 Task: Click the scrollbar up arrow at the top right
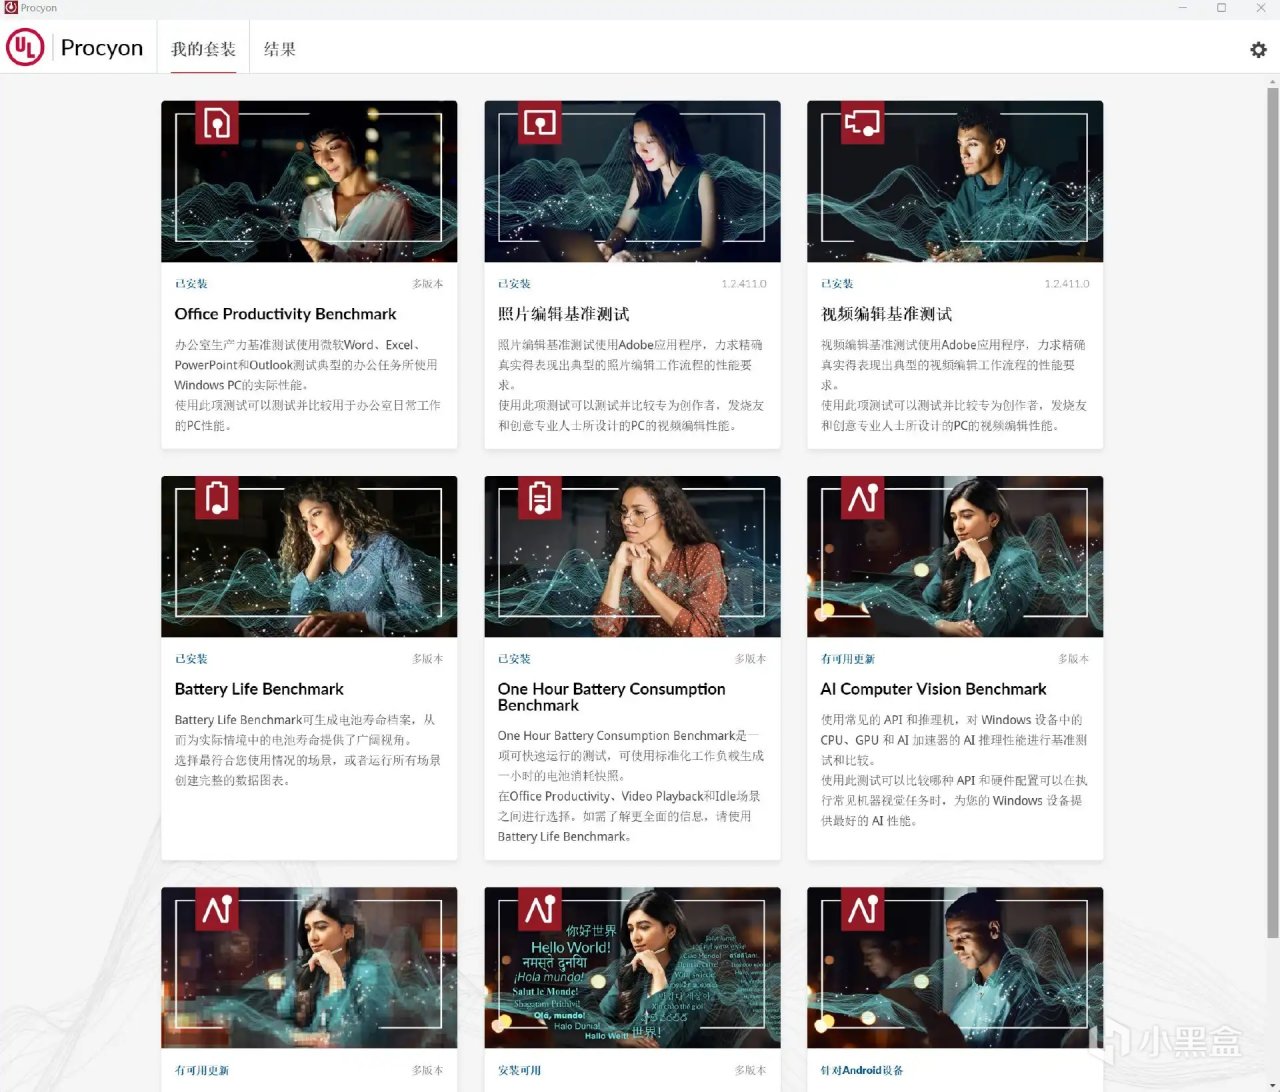1272,80
